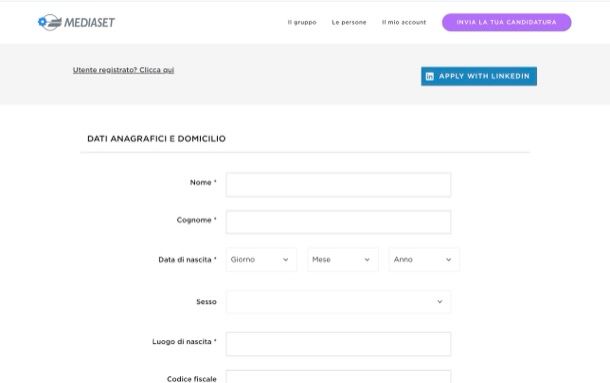Focus the Codice fiscale field
Image resolution: width=610 pixels, height=383 pixels.
pyautogui.click(x=338, y=377)
